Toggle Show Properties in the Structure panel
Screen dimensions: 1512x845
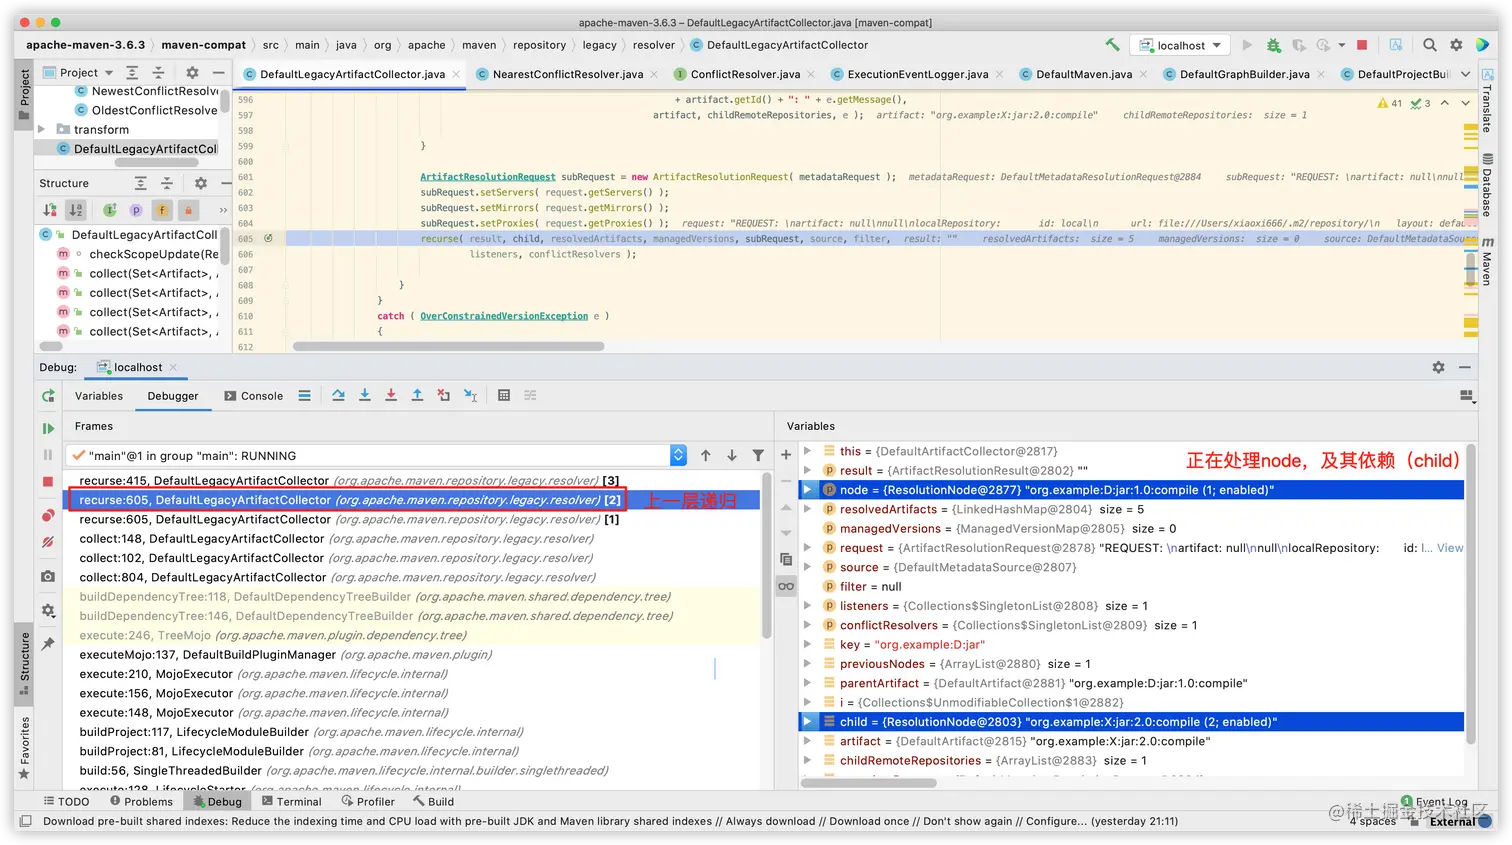[136, 210]
